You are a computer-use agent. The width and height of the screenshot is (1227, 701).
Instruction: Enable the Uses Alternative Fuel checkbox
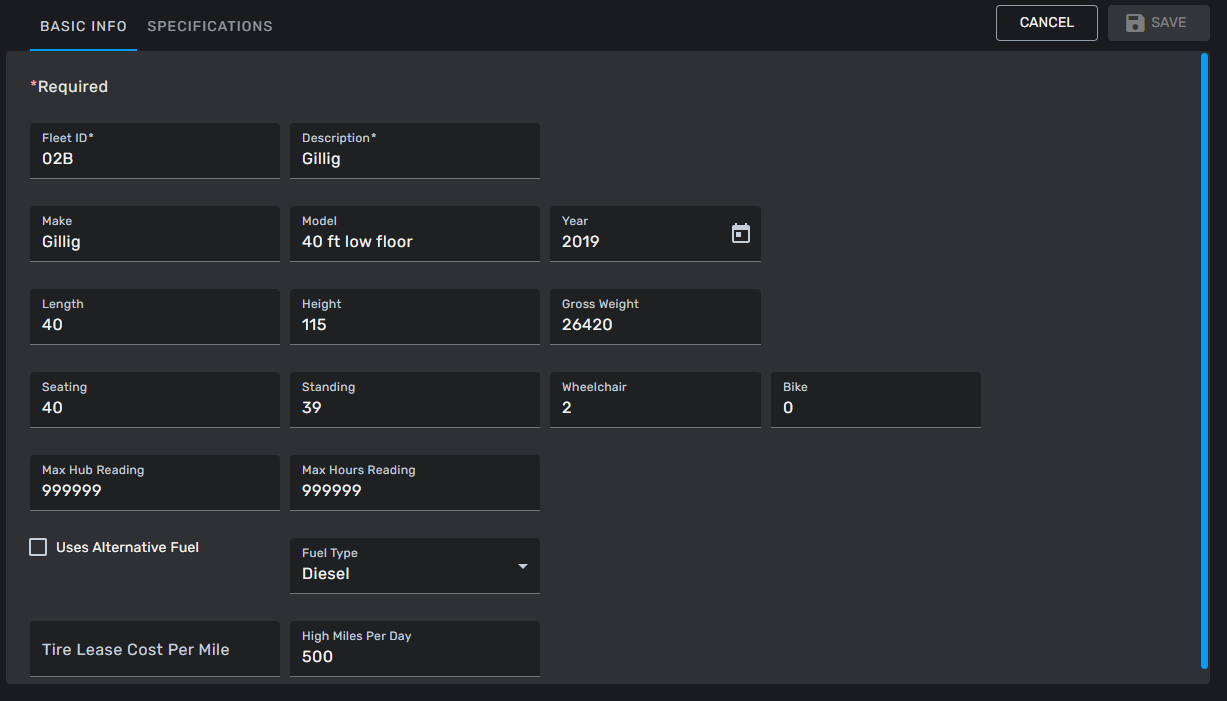[x=38, y=547]
